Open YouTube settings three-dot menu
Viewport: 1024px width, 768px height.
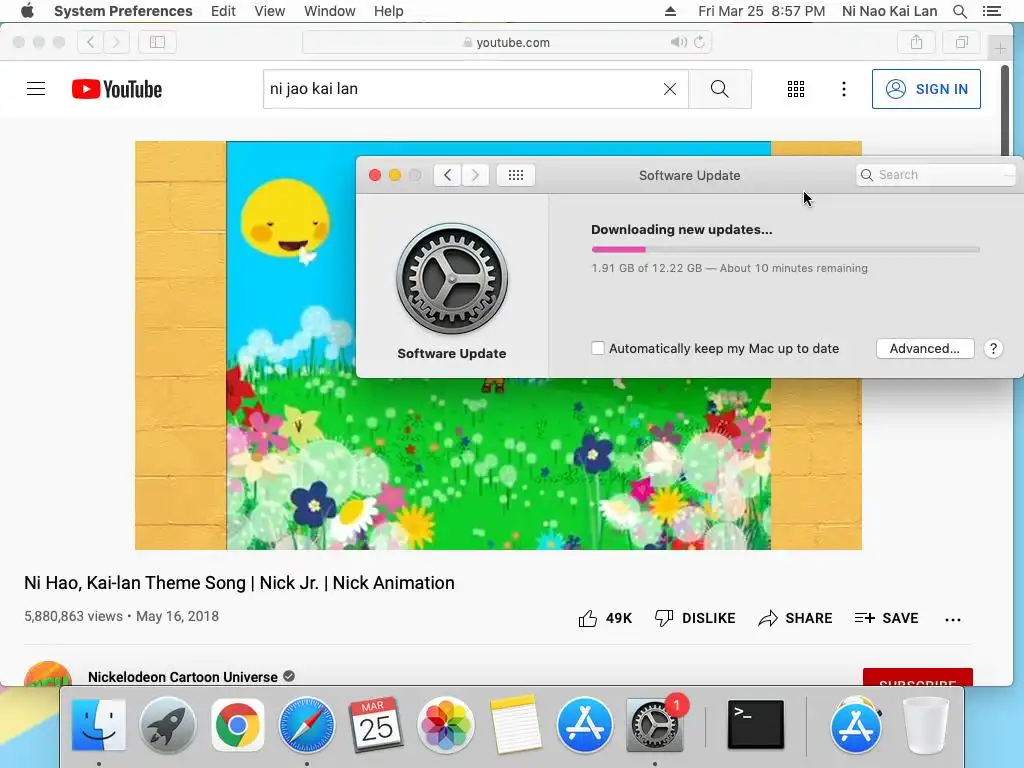(844, 89)
